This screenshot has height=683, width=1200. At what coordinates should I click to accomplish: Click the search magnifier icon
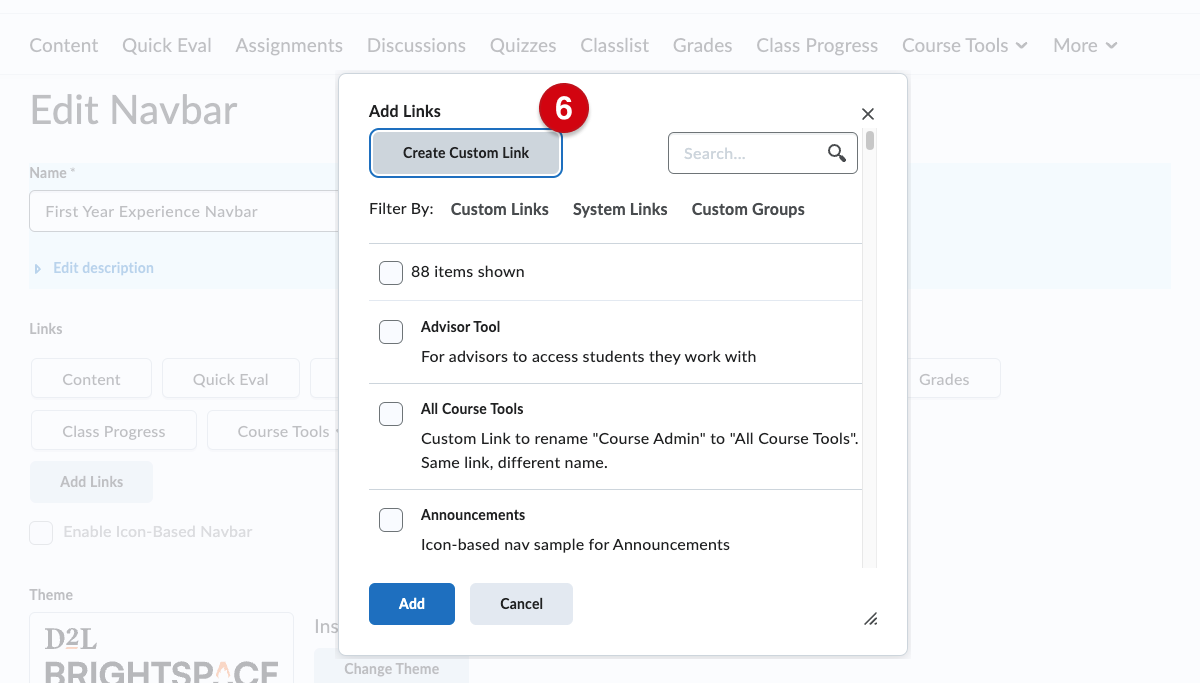(837, 153)
